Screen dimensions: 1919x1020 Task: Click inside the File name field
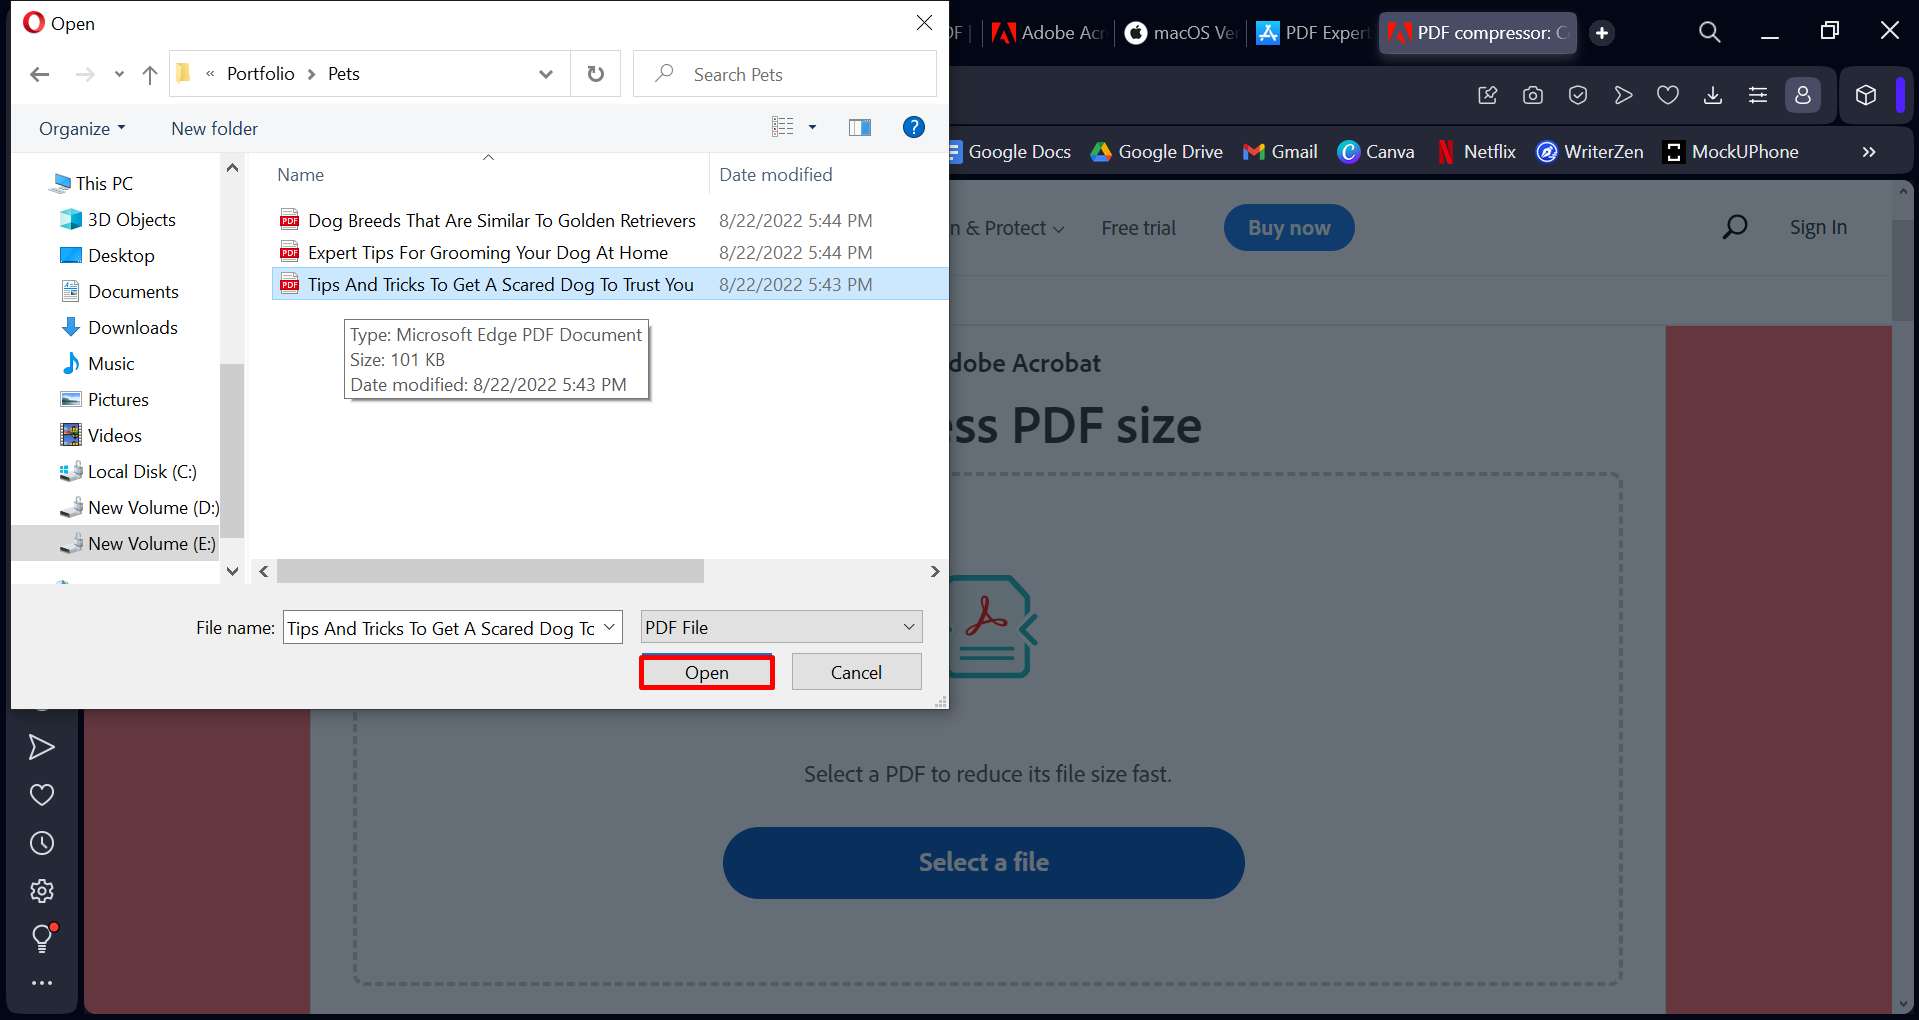[440, 627]
